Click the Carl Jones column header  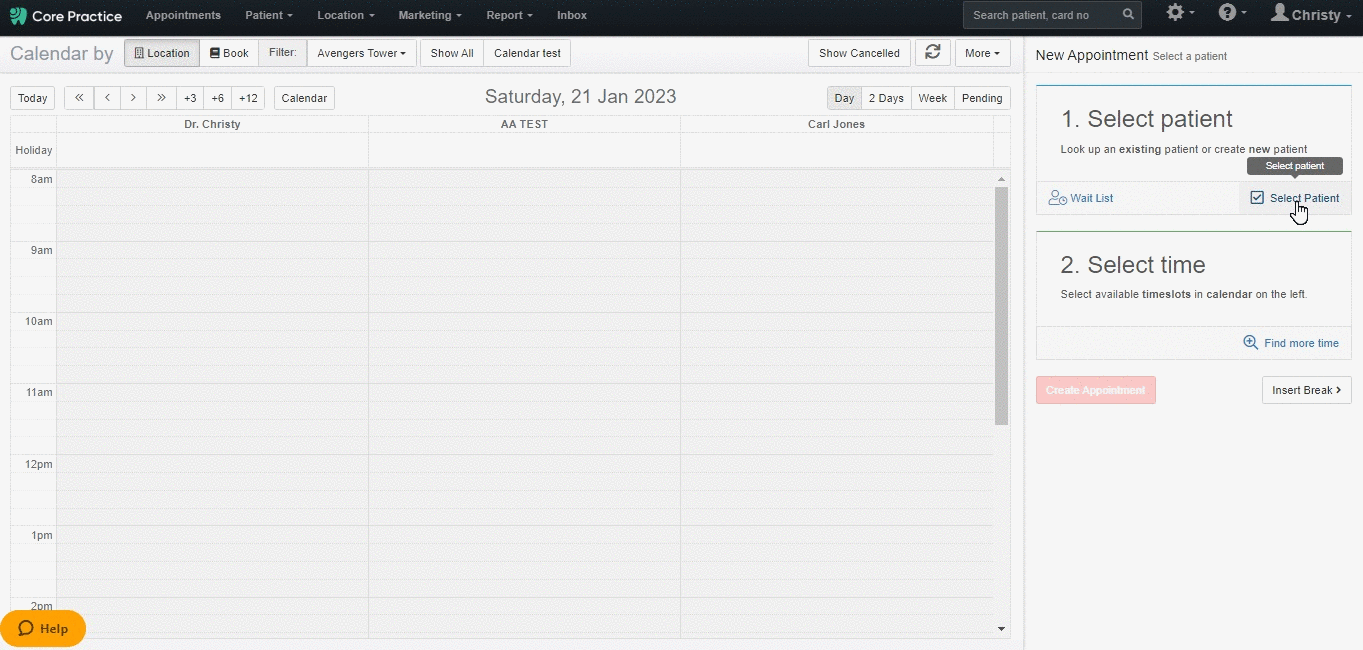click(836, 124)
